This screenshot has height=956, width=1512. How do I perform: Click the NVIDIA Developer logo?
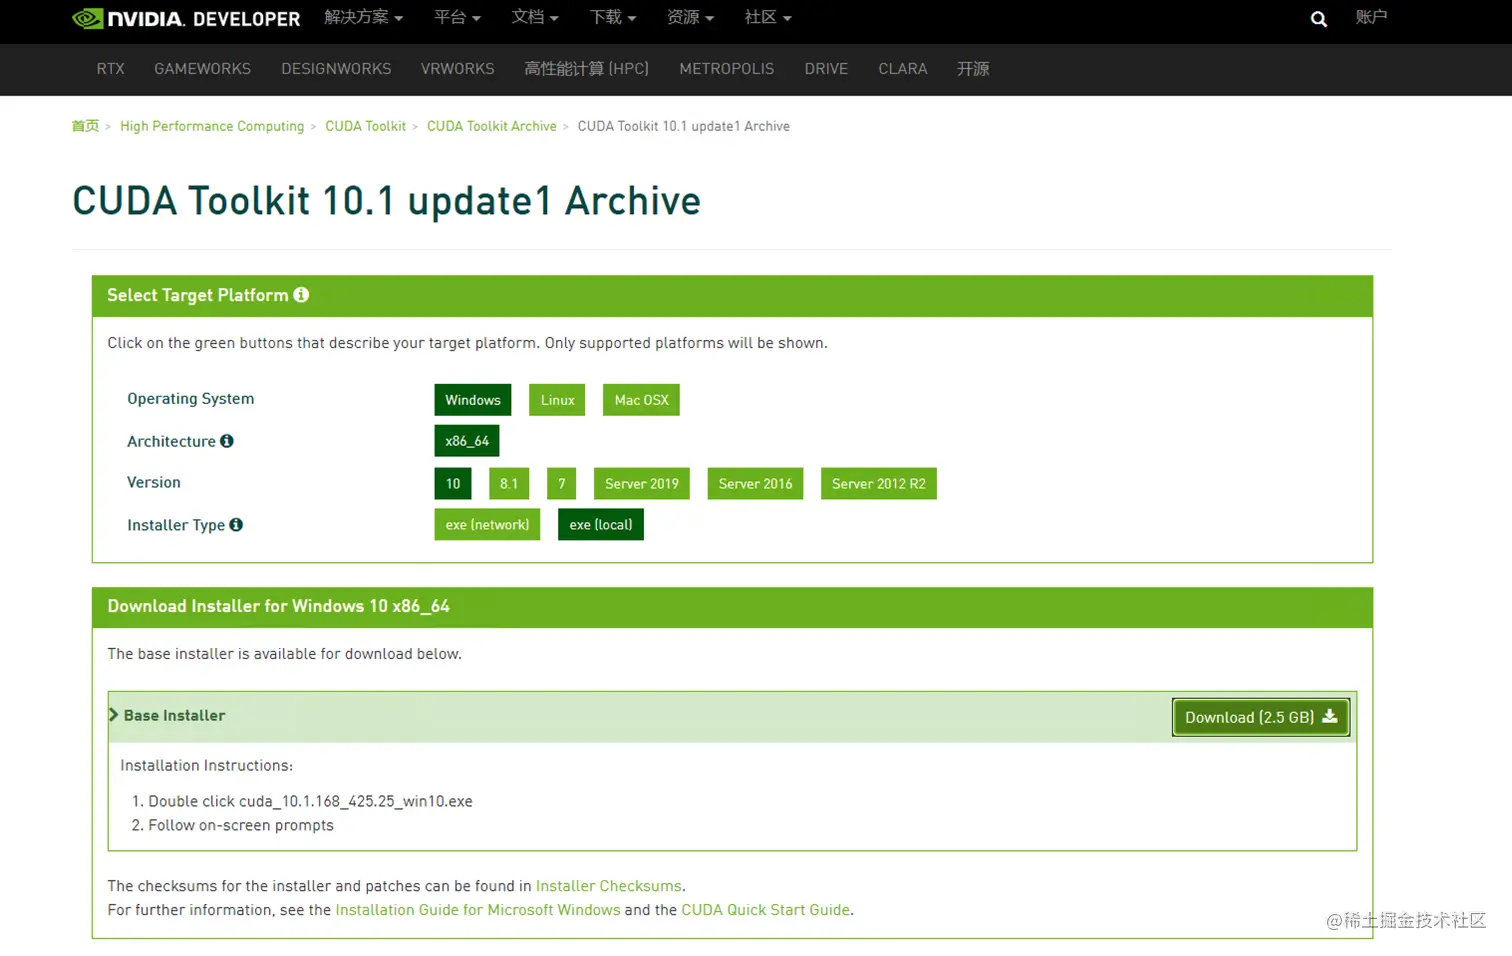click(186, 18)
